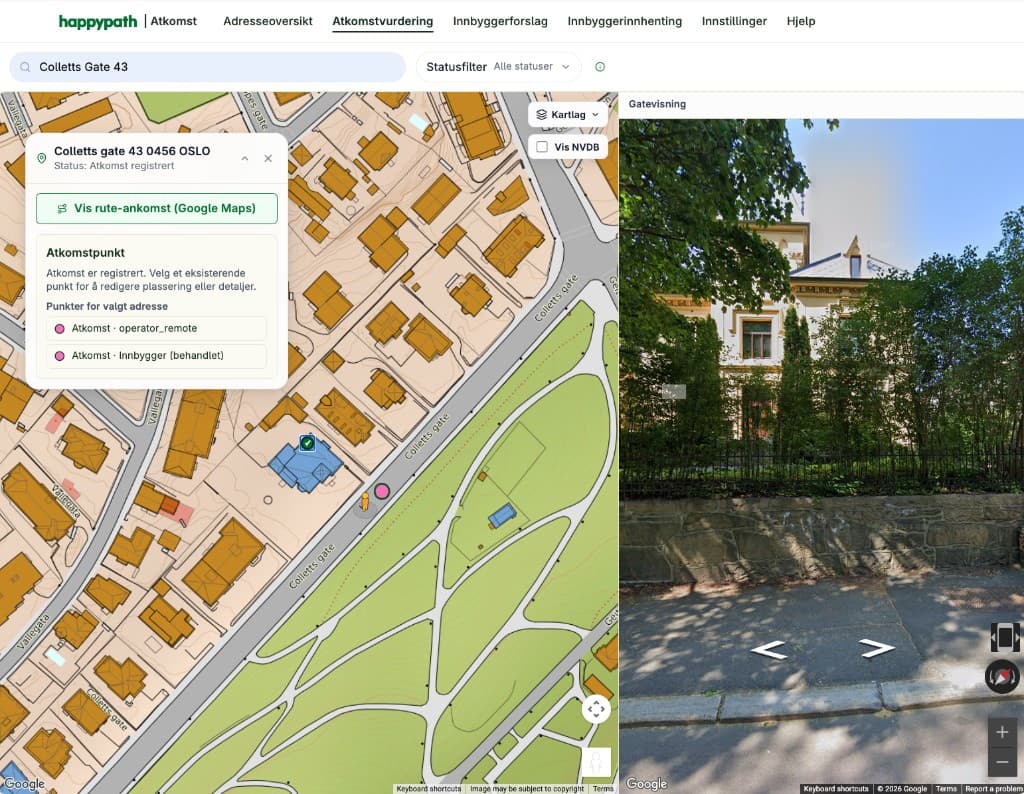Click the search magnifier icon
The width and height of the screenshot is (1024, 794).
[25, 67]
